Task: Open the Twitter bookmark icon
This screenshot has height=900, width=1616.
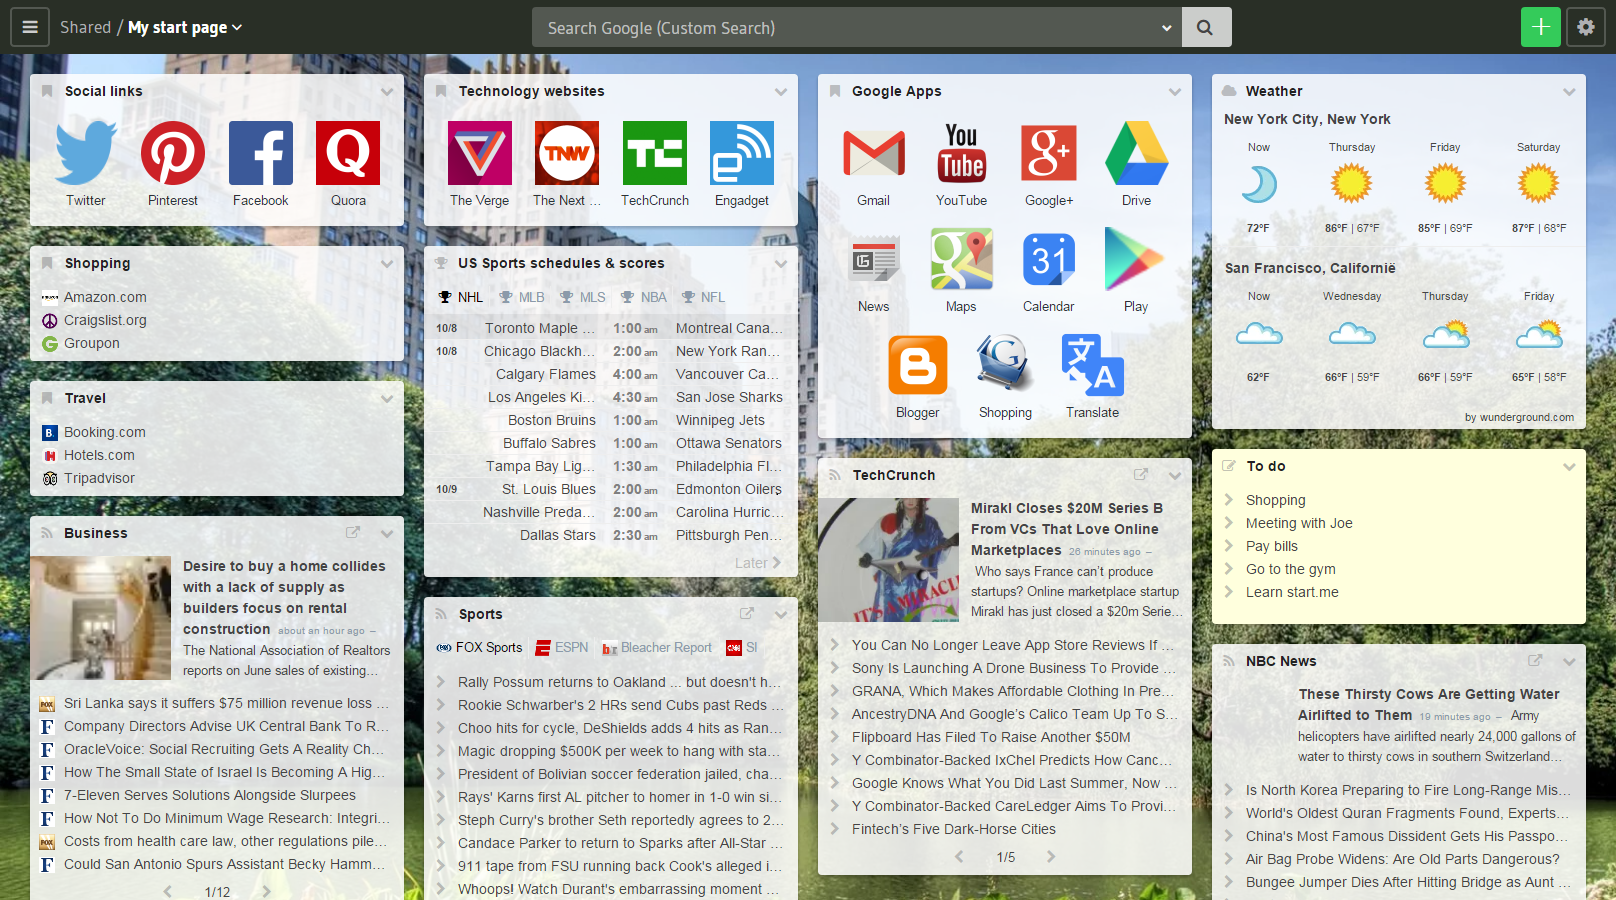Action: click(86, 153)
